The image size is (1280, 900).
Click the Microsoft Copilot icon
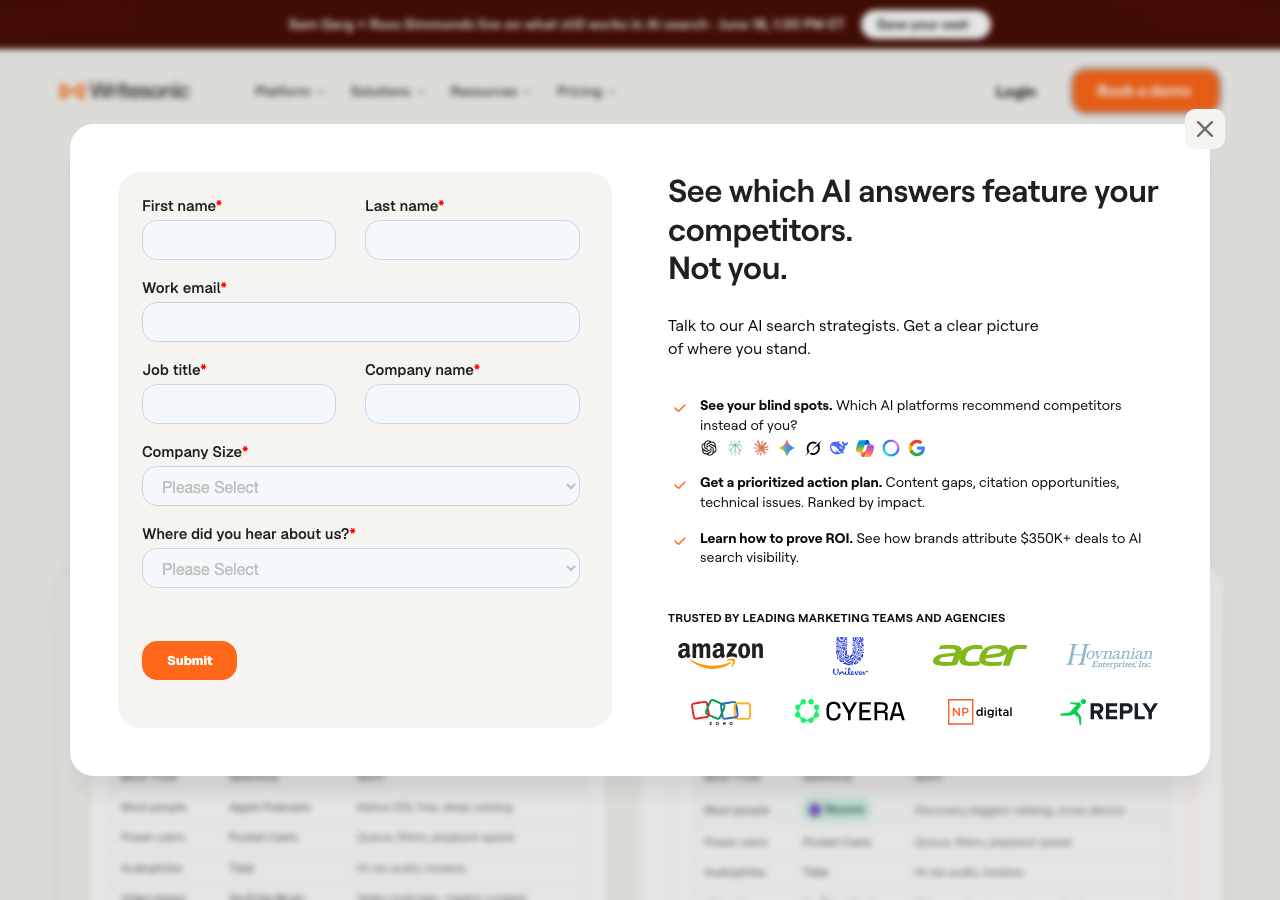click(x=865, y=448)
